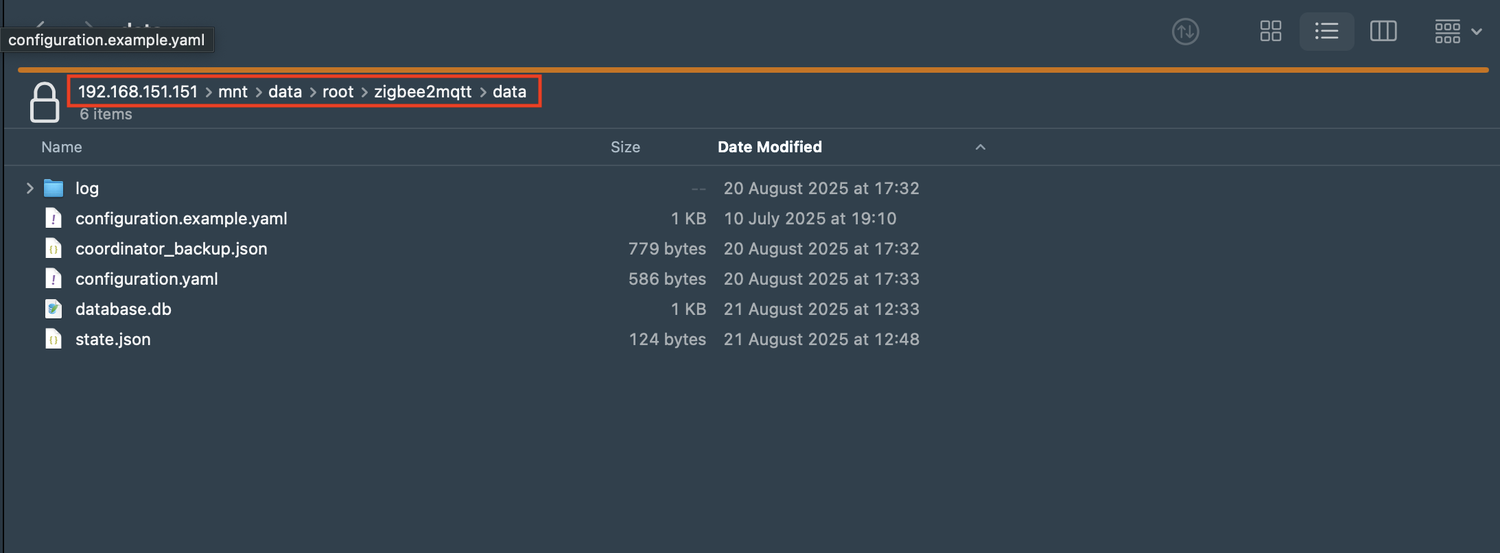Expand the log folder
The height and width of the screenshot is (553, 1500).
click(x=30, y=188)
